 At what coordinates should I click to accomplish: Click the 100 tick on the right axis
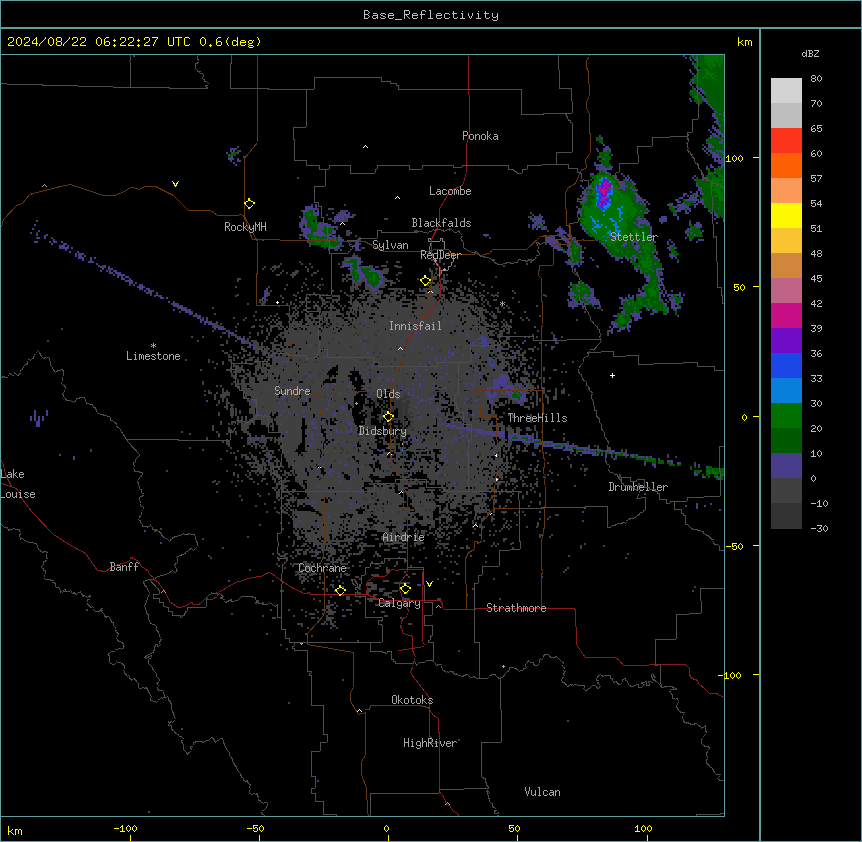(734, 158)
